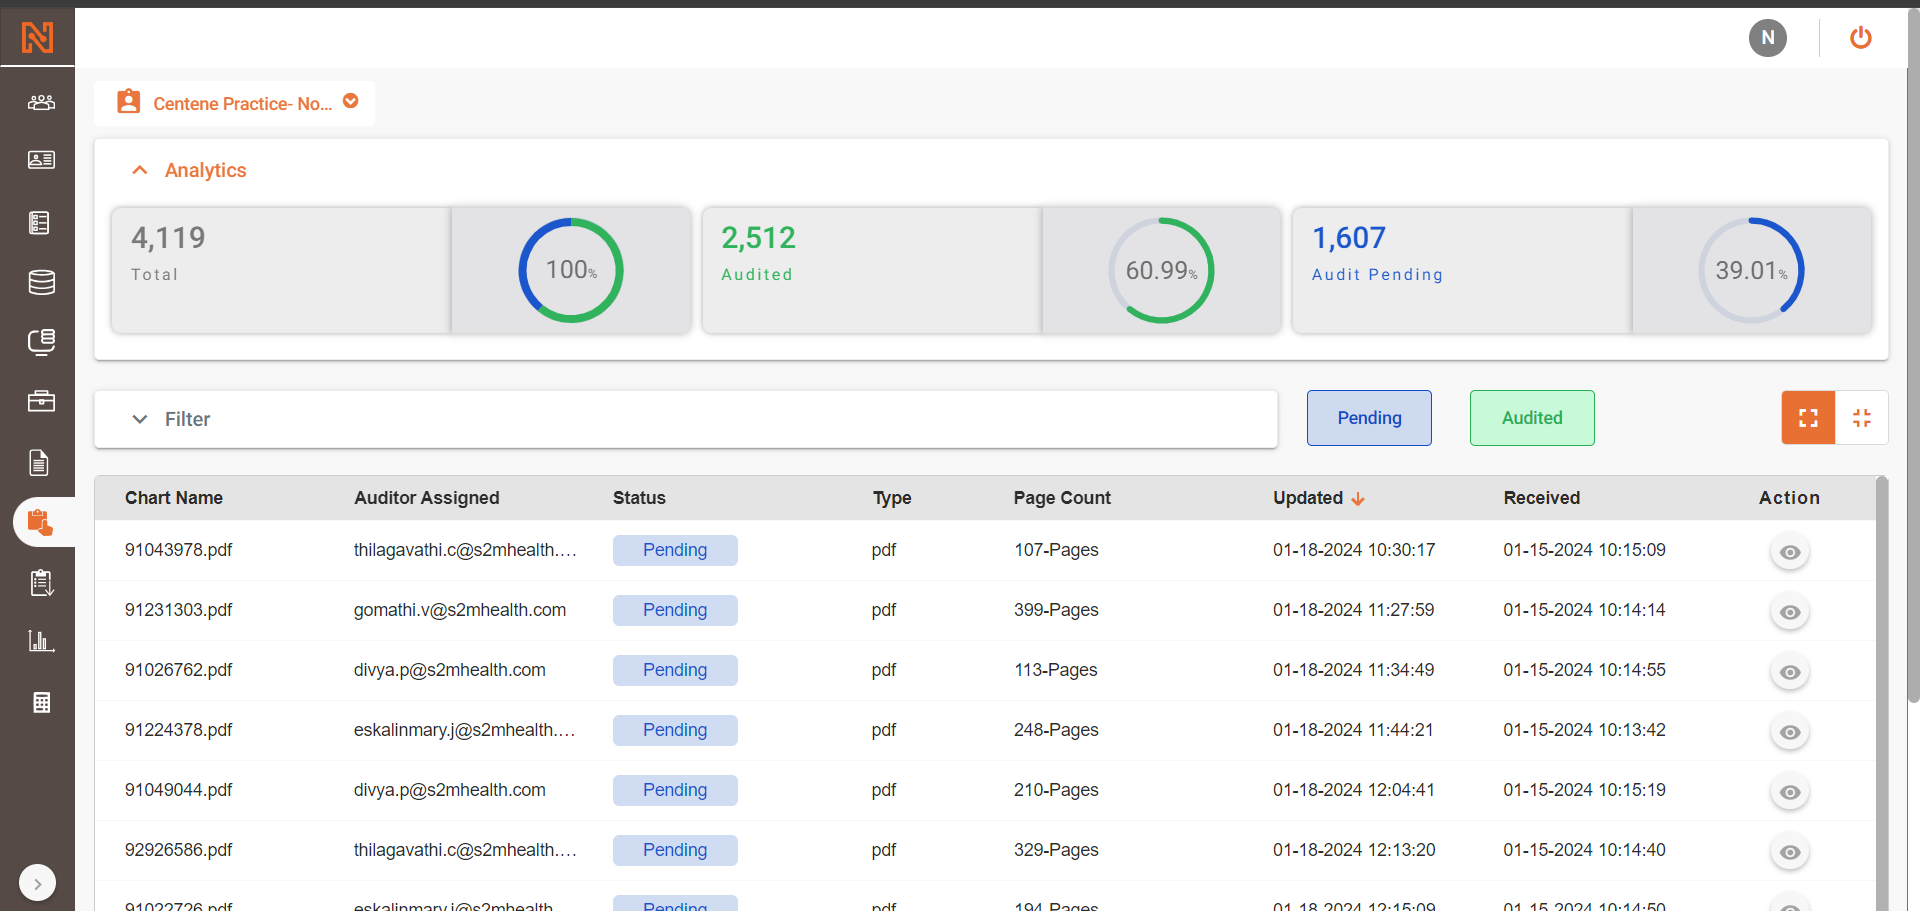The width and height of the screenshot is (1920, 911).
Task: Click Pending status badge for 91224378.pdf
Action: (x=675, y=730)
